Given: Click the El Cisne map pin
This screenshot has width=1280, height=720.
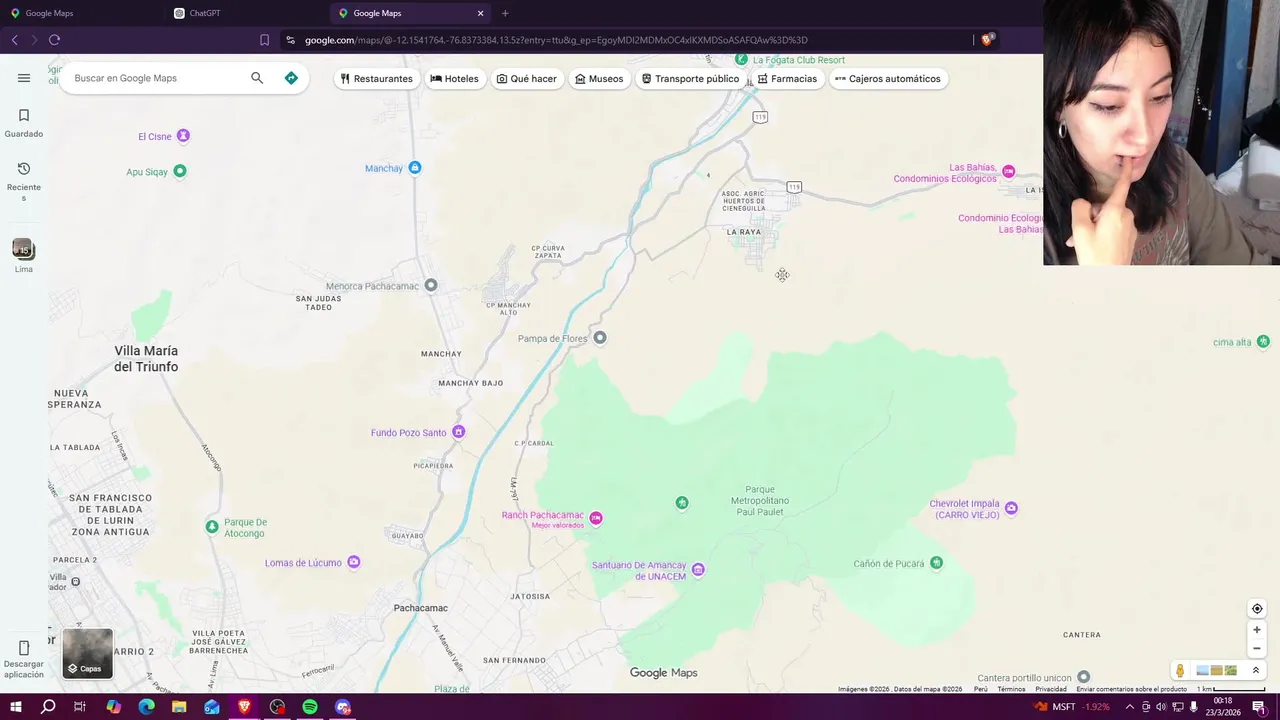Looking at the screenshot, I should click(x=183, y=136).
